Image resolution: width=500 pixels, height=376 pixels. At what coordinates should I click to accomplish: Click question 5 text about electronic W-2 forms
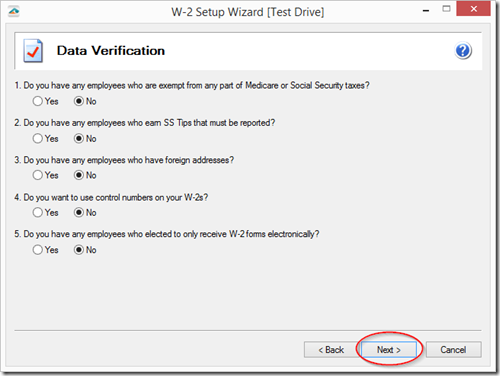[167, 234]
